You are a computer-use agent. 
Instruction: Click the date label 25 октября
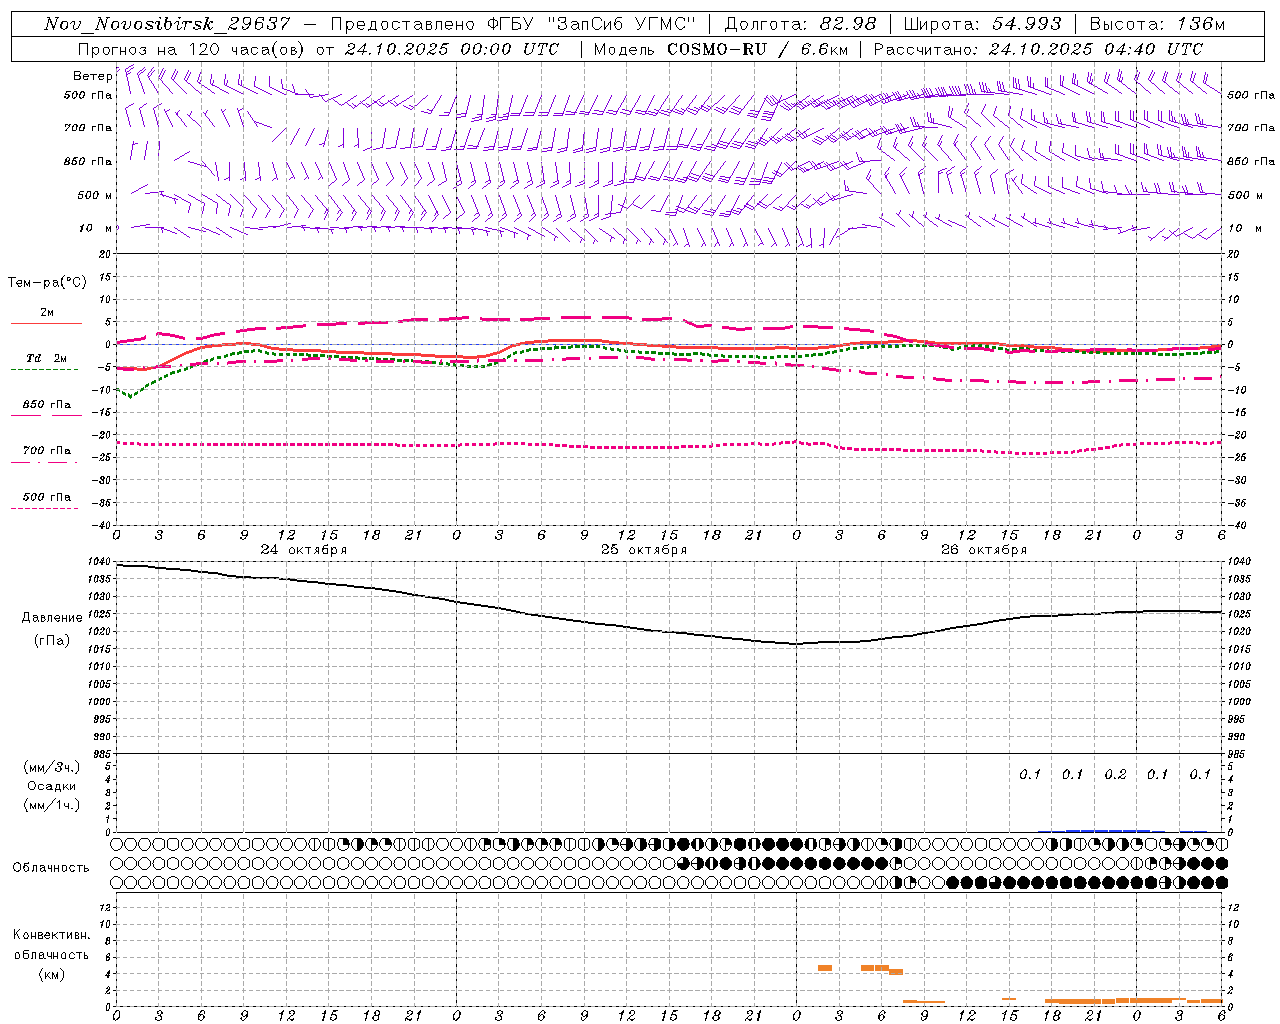tap(644, 550)
